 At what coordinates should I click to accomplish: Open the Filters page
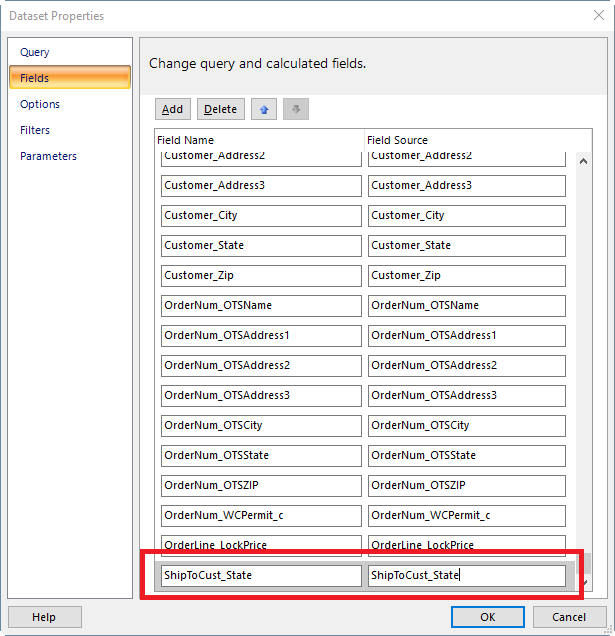tap(35, 130)
